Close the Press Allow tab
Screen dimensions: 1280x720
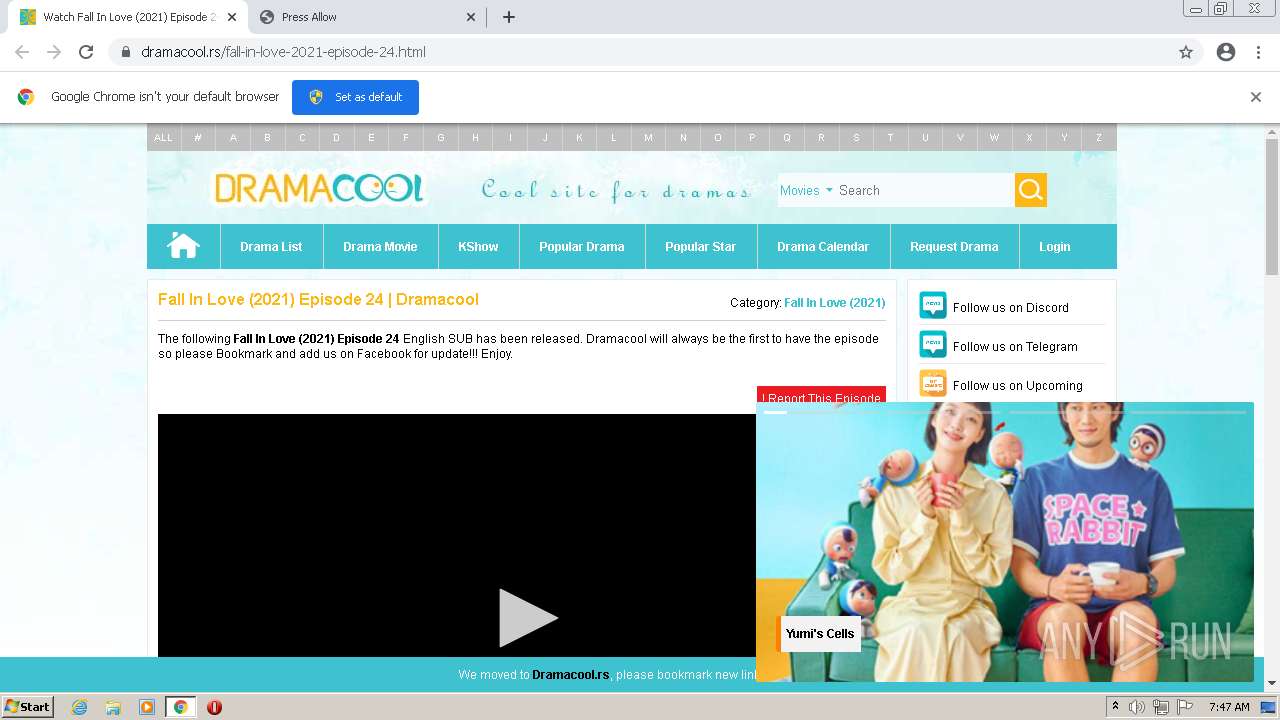pos(471,17)
